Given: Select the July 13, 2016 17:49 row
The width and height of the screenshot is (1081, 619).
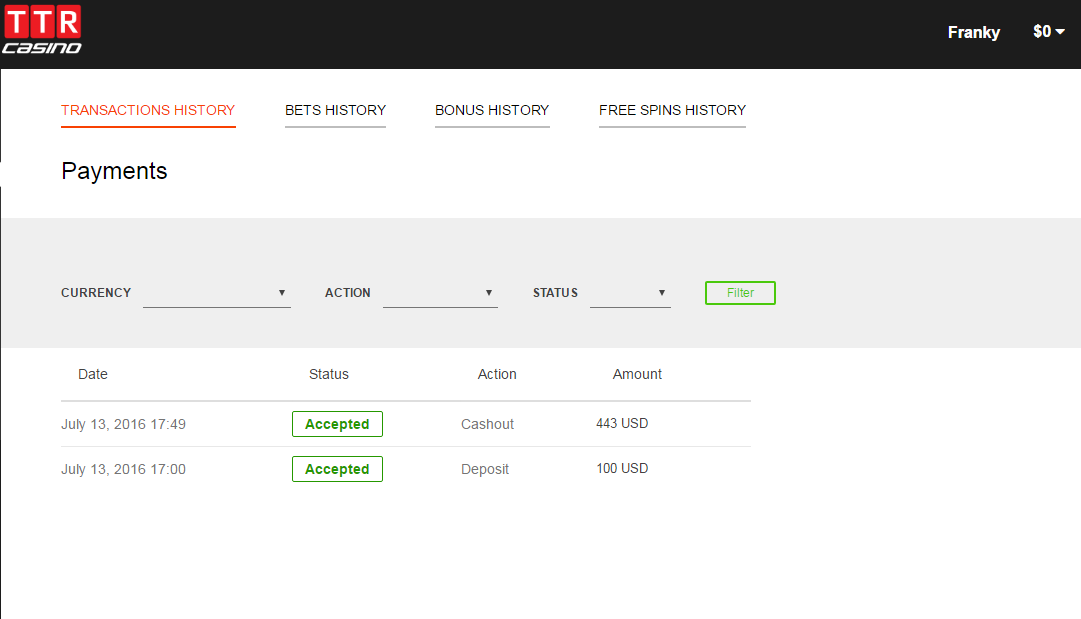Looking at the screenshot, I should (x=123, y=424).
